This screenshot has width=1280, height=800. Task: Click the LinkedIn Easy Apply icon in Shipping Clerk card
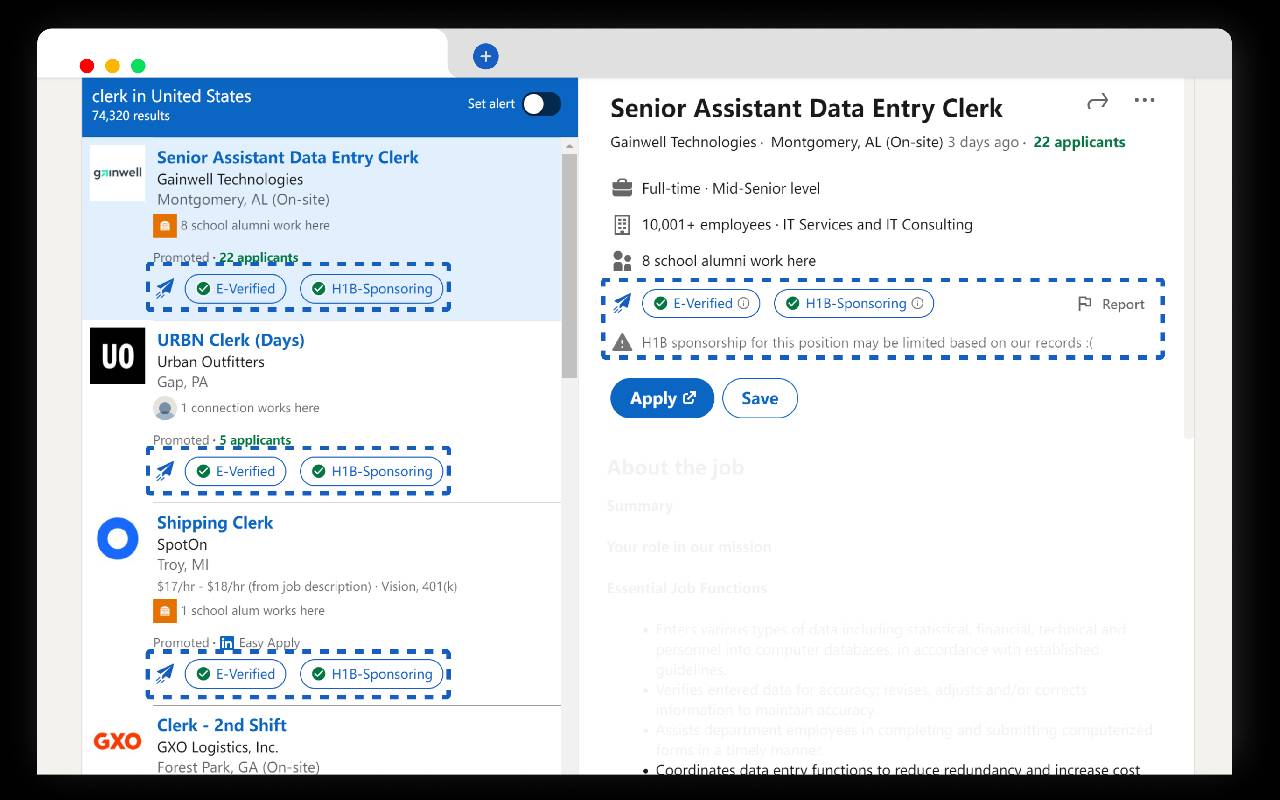pos(227,643)
